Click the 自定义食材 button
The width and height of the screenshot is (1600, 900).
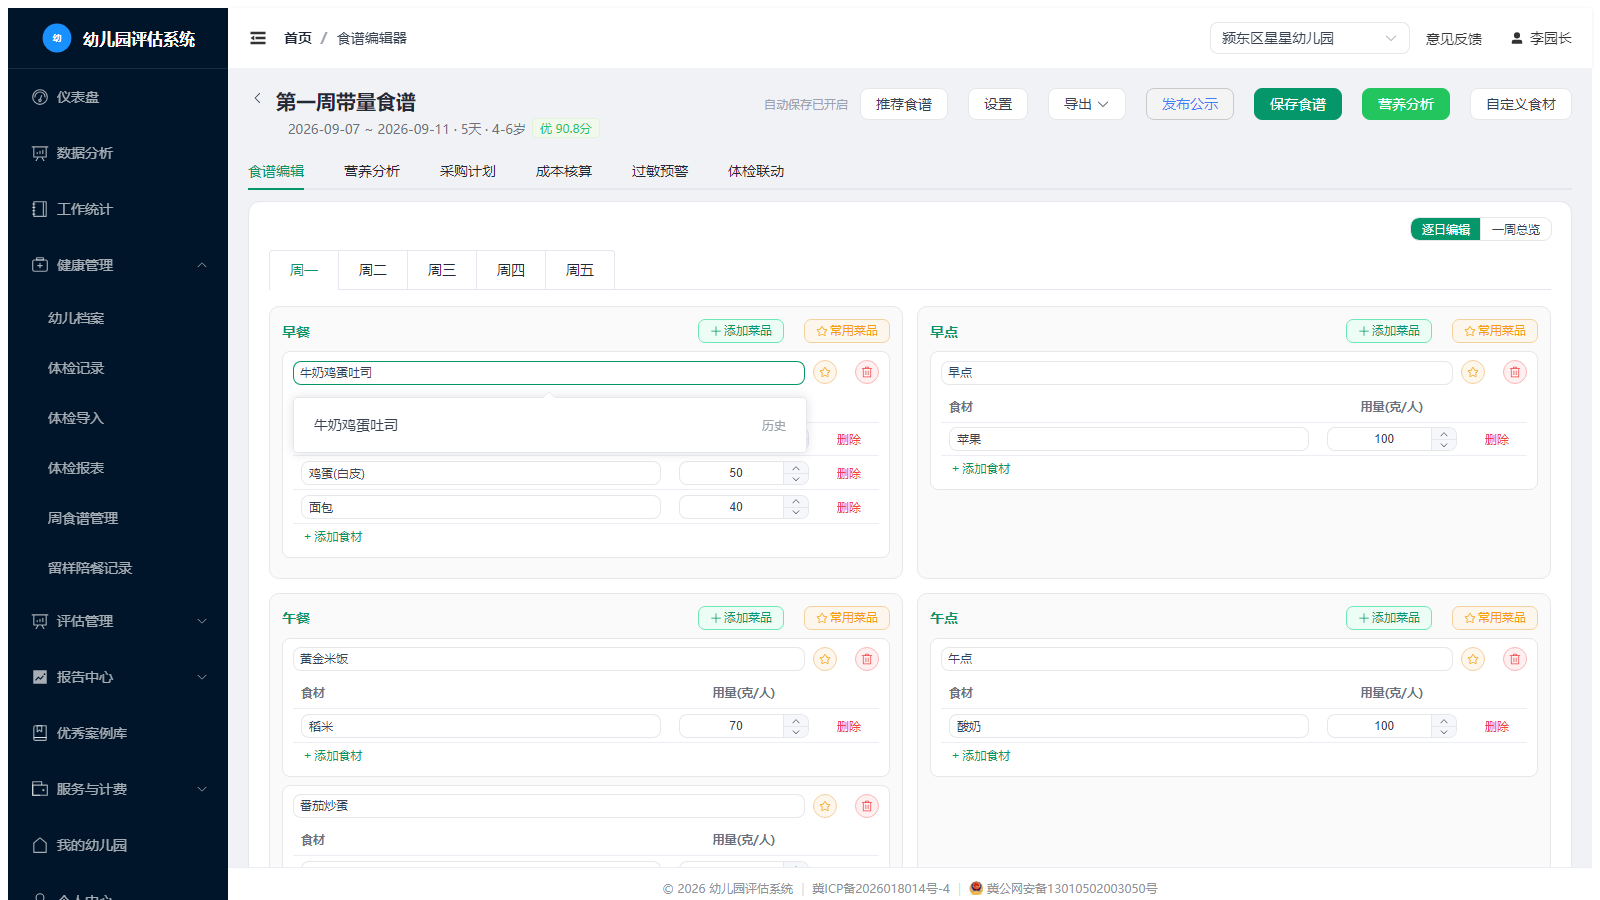click(x=1520, y=104)
